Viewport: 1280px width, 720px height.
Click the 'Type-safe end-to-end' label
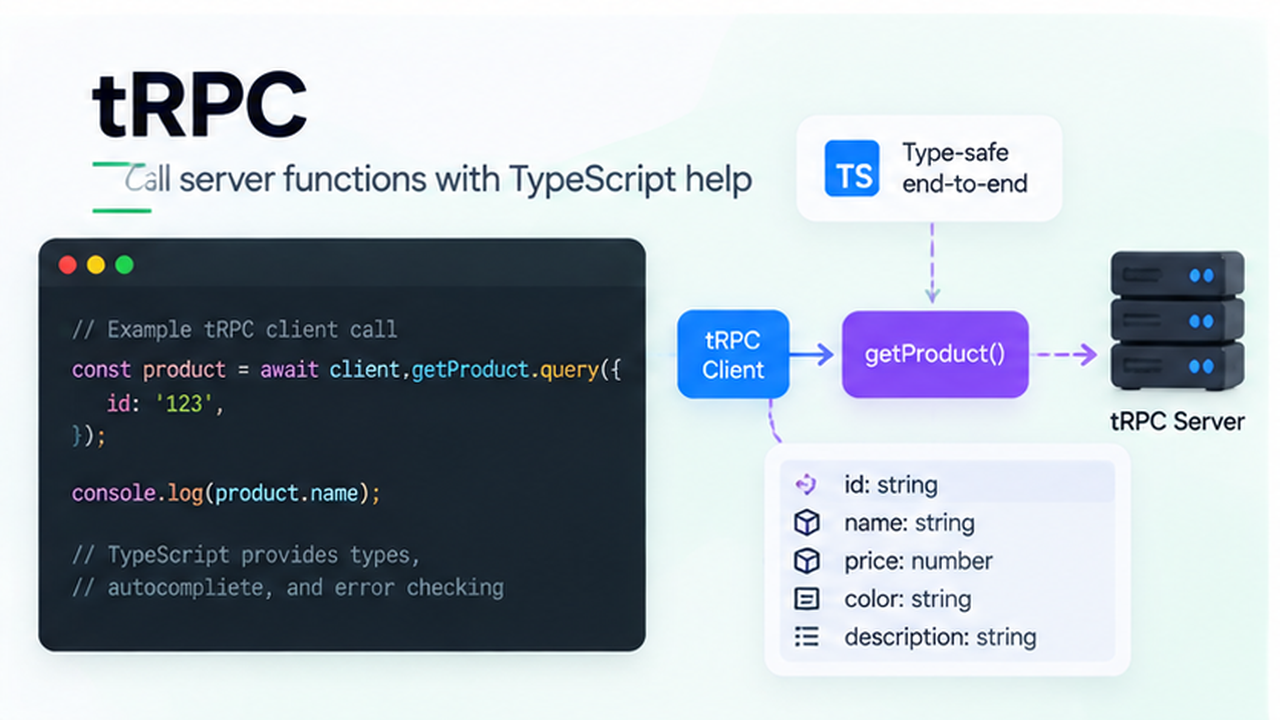click(x=965, y=168)
